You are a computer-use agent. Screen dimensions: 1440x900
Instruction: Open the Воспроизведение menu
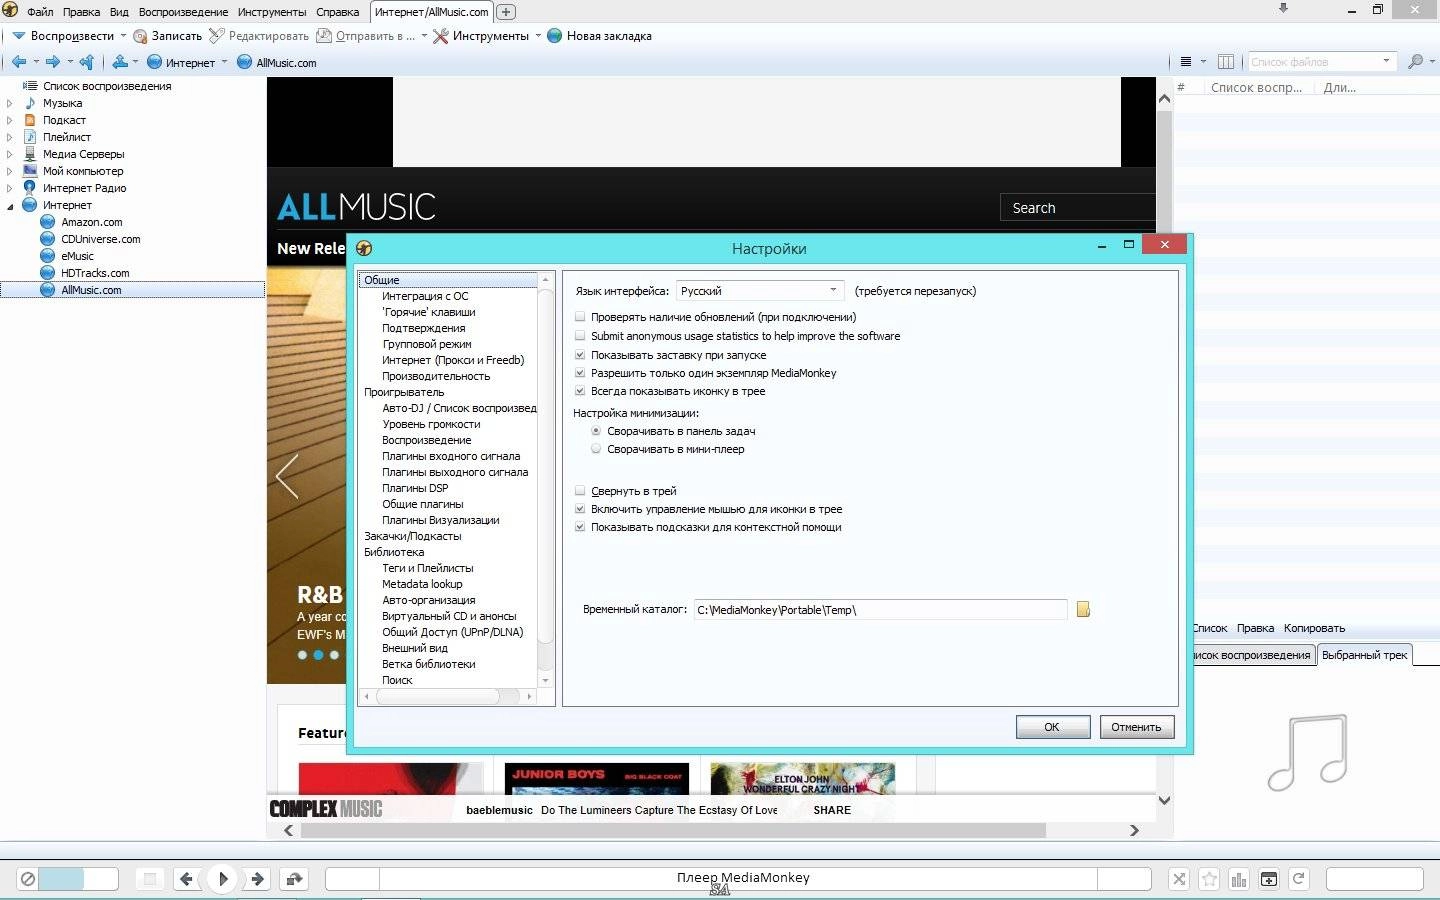point(183,12)
